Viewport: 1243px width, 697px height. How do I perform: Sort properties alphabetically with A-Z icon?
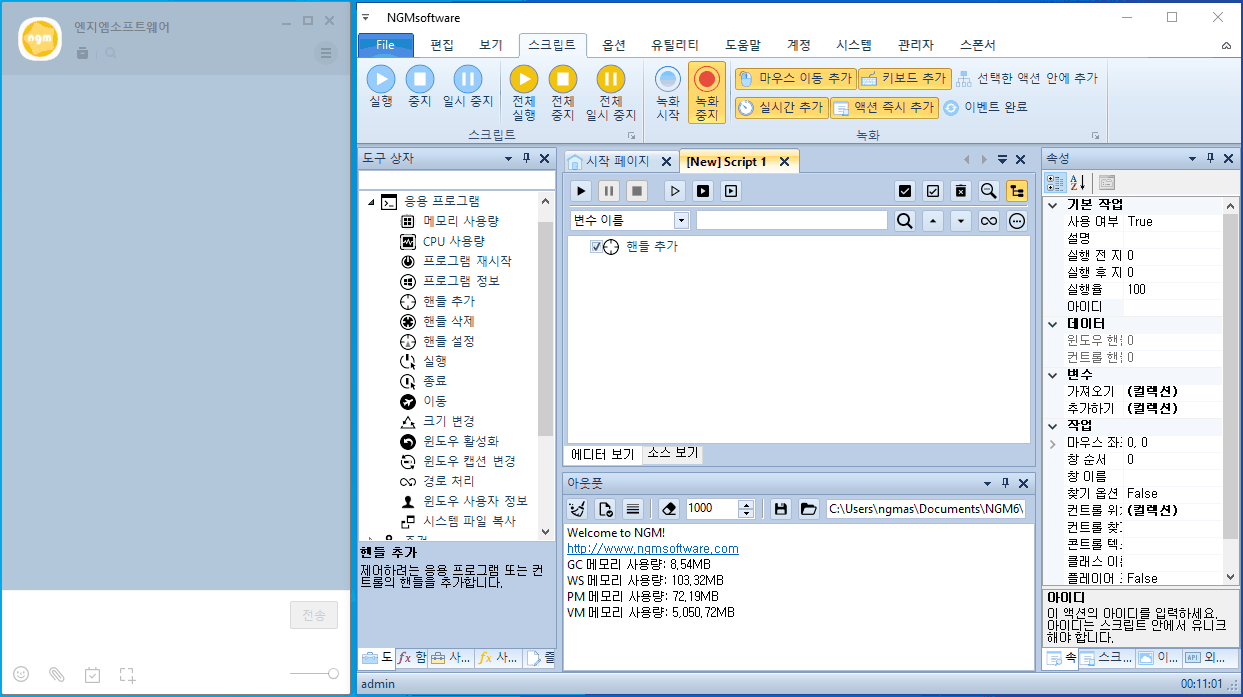click(1078, 182)
